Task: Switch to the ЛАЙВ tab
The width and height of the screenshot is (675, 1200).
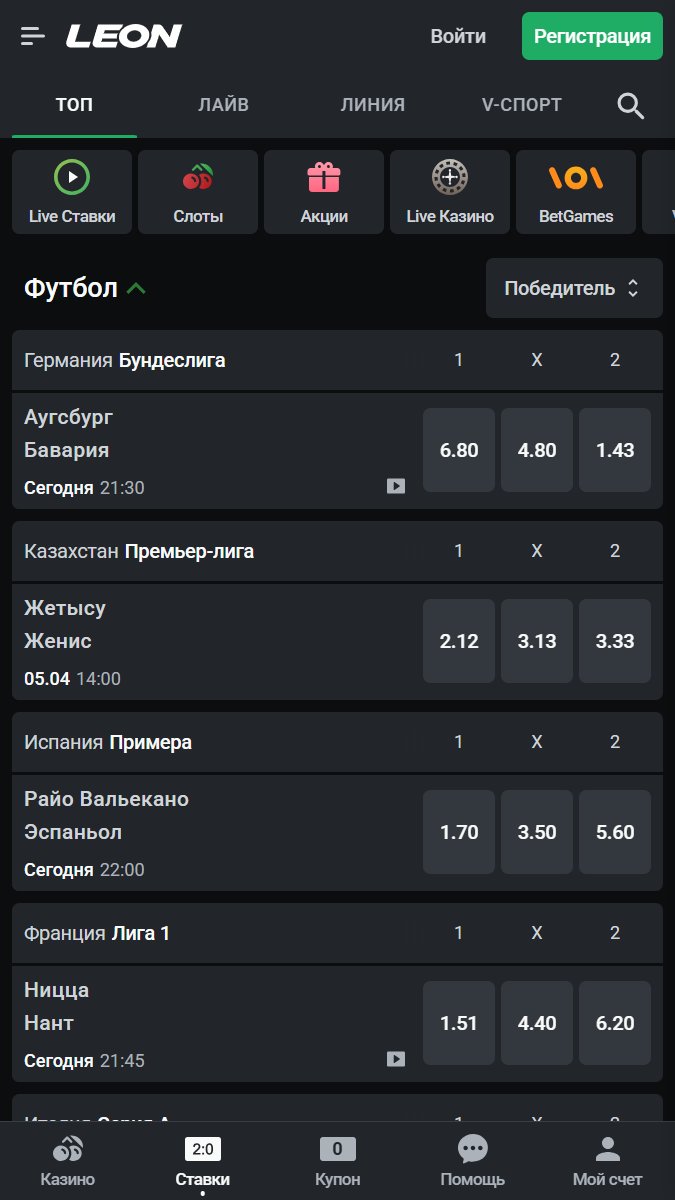Action: tap(223, 105)
